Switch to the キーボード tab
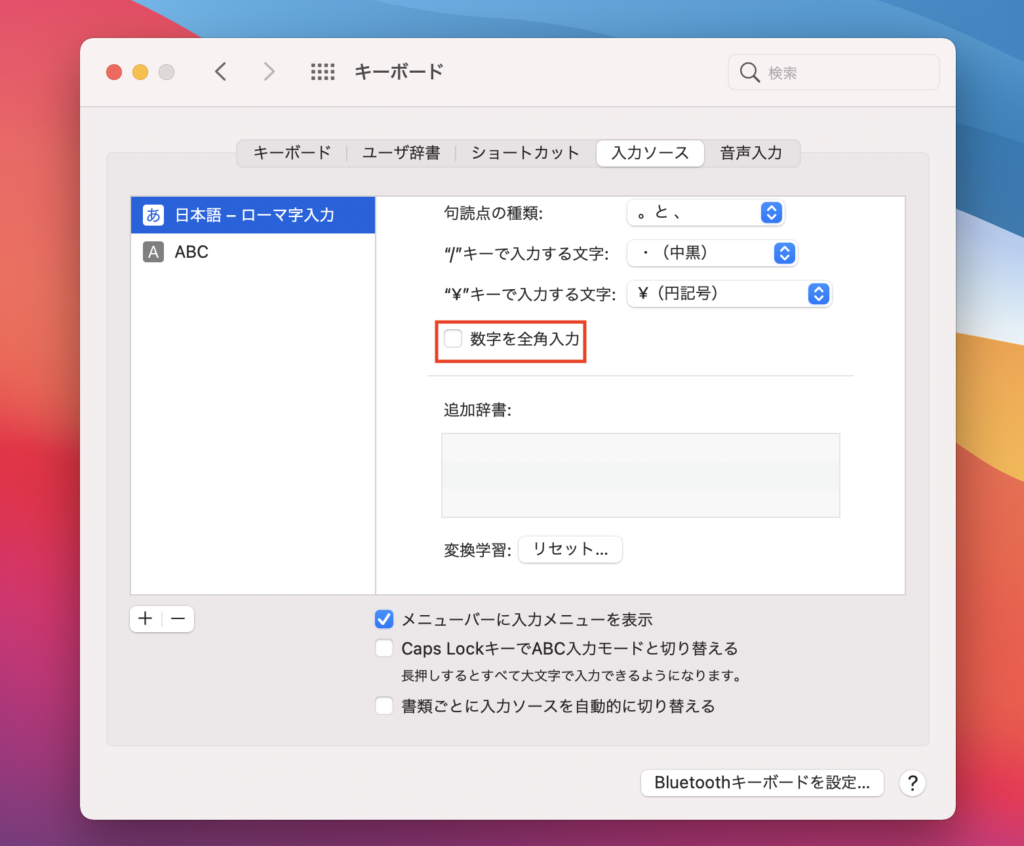The image size is (1024, 846). click(292, 153)
